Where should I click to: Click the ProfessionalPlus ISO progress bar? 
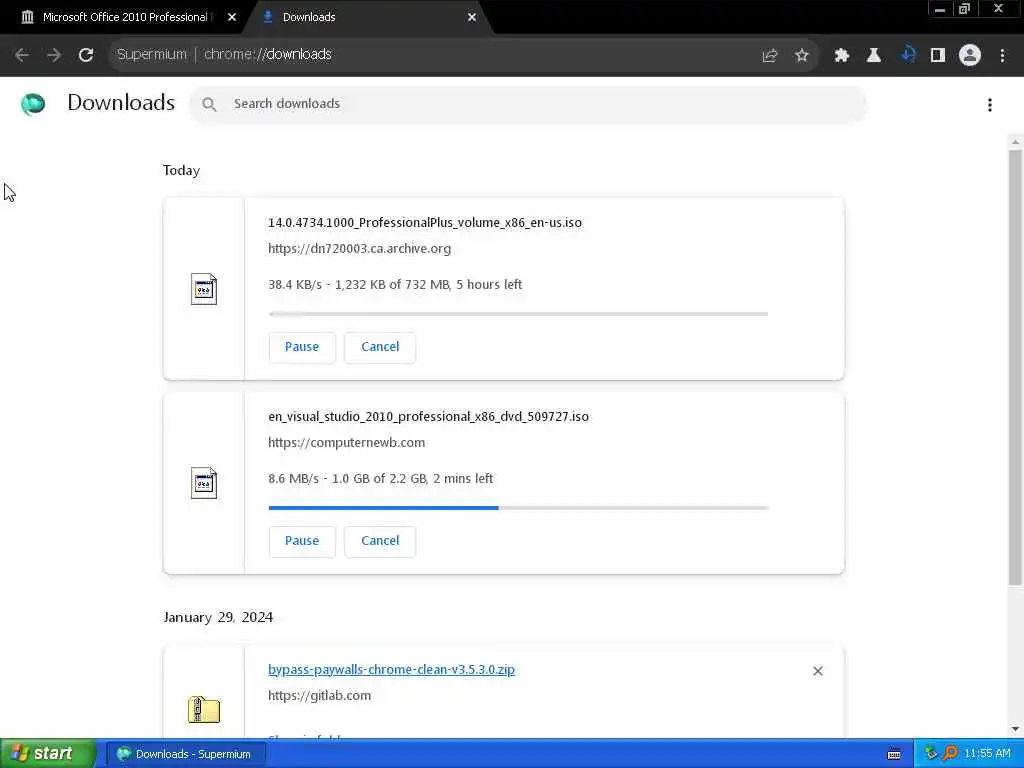pos(518,314)
